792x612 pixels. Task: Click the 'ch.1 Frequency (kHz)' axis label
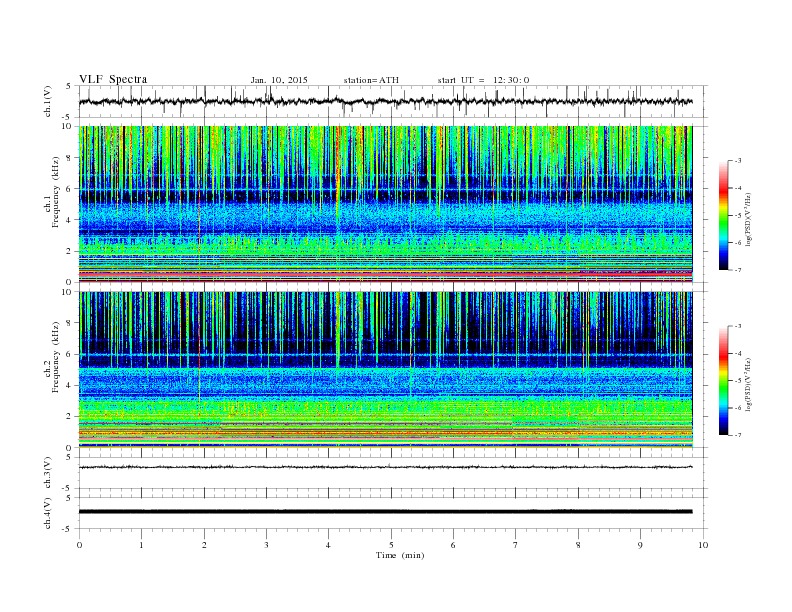click(x=51, y=192)
